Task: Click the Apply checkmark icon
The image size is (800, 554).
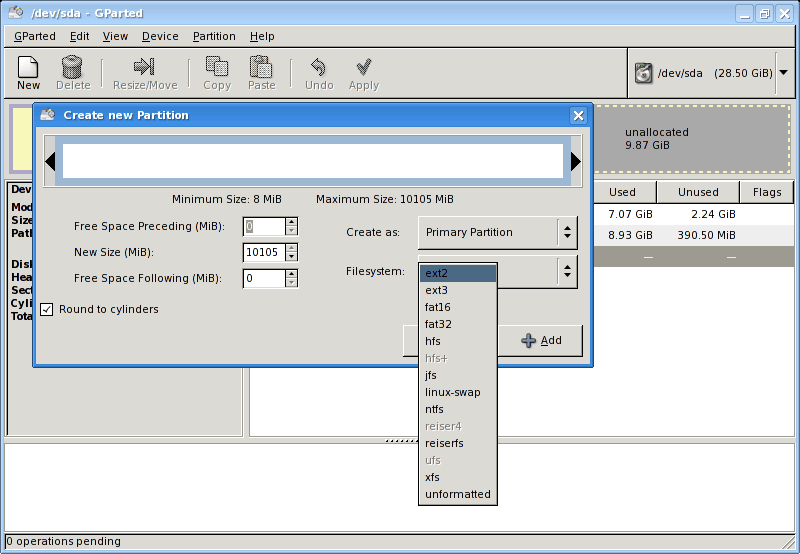Action: (364, 67)
